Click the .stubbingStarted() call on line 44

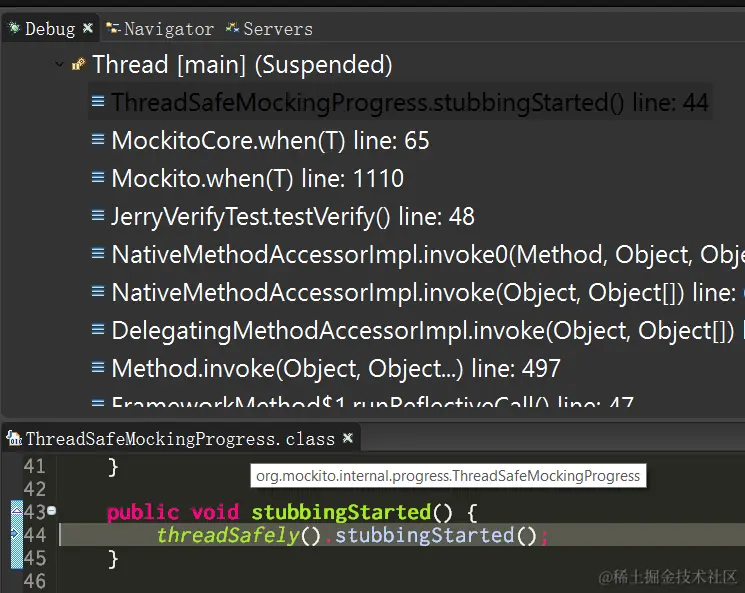[x=432, y=536]
